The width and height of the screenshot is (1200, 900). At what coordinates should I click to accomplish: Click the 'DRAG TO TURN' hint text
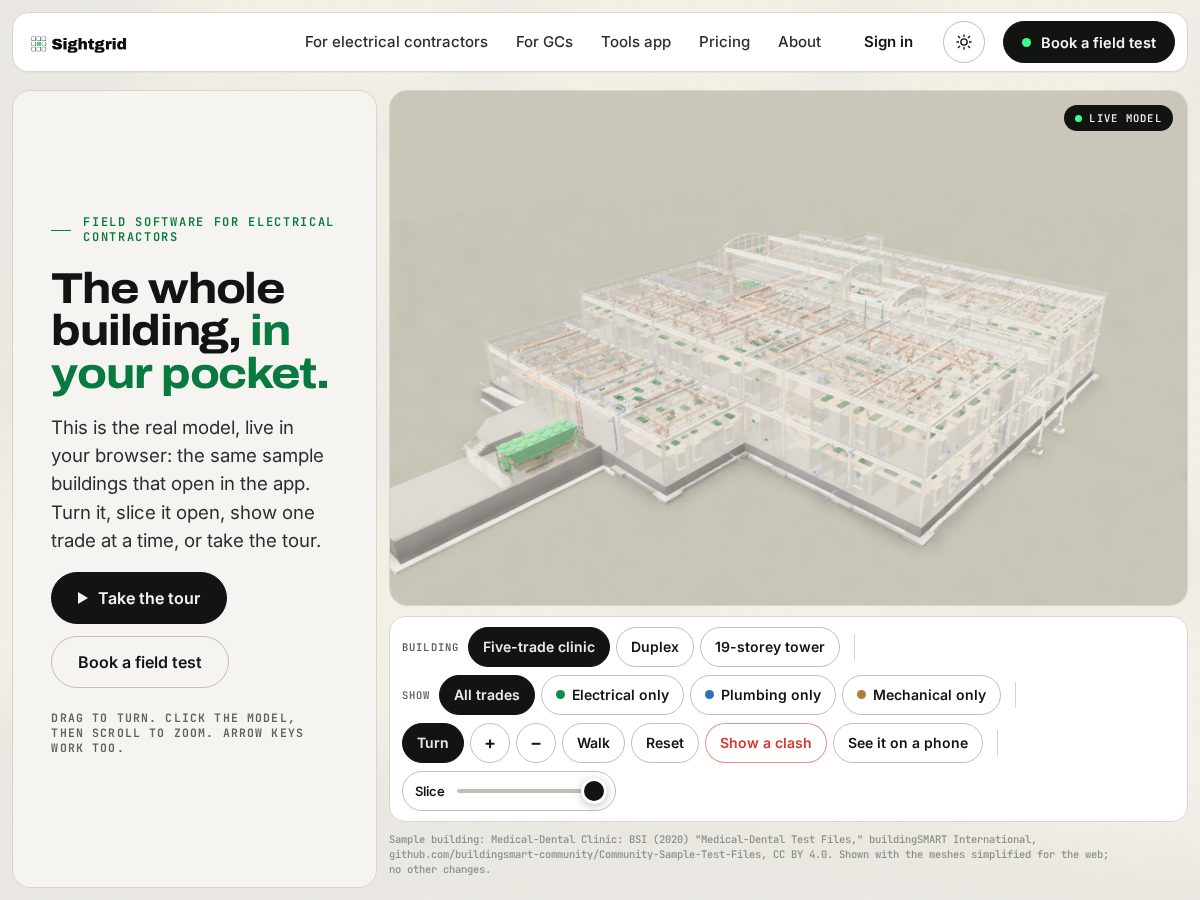point(178,733)
